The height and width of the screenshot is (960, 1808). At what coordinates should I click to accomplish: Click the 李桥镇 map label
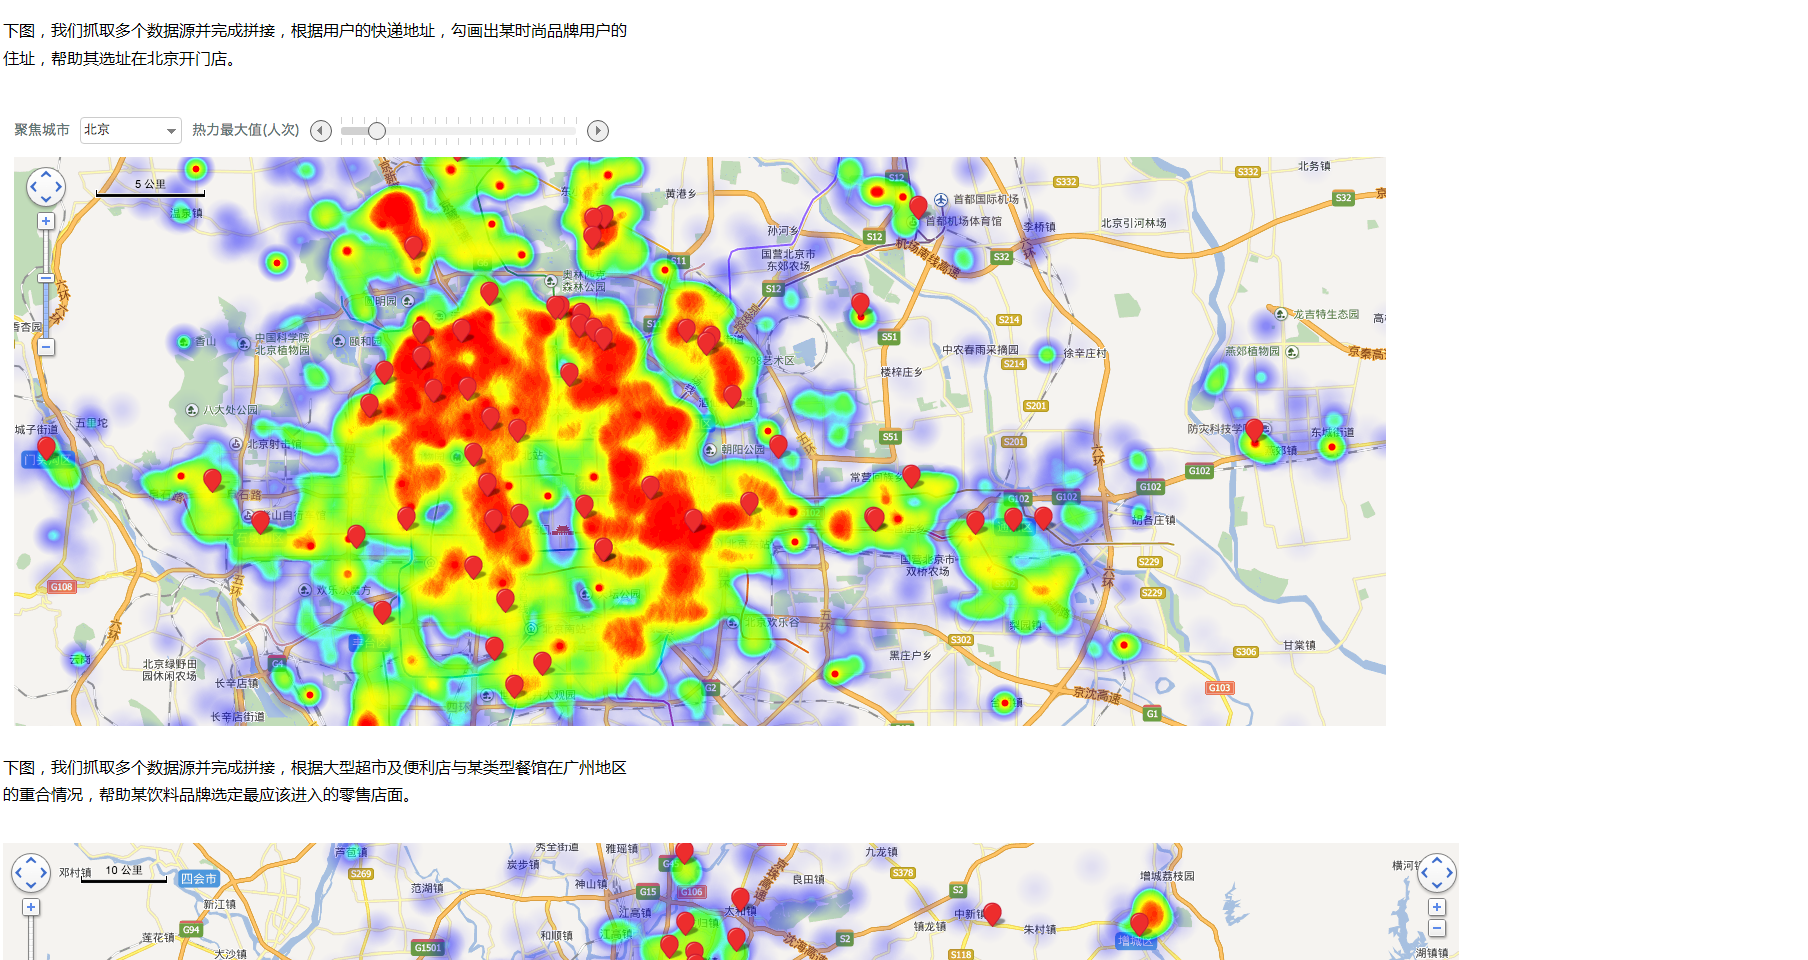[1039, 227]
